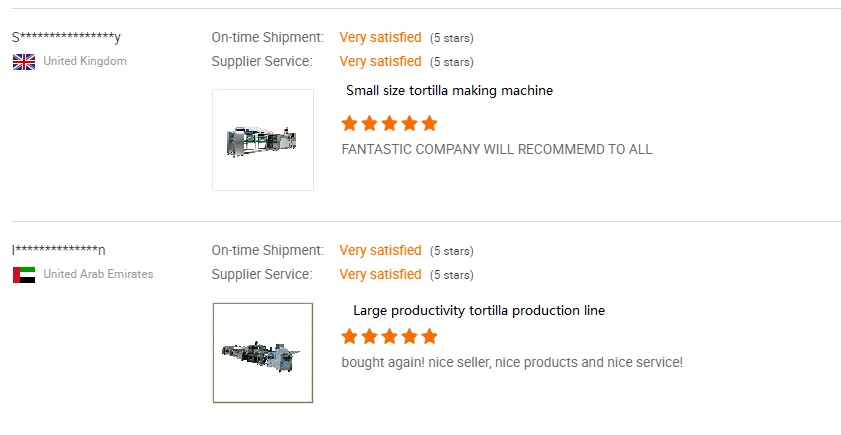The image size is (841, 435).
Task: Open the small tortilla machine thumbnail
Action: (263, 140)
